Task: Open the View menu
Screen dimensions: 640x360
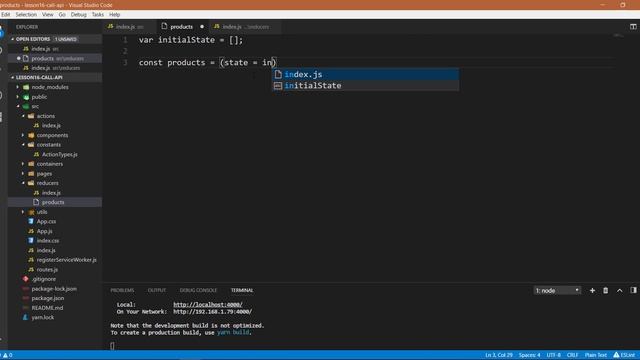Action: (x=47, y=14)
